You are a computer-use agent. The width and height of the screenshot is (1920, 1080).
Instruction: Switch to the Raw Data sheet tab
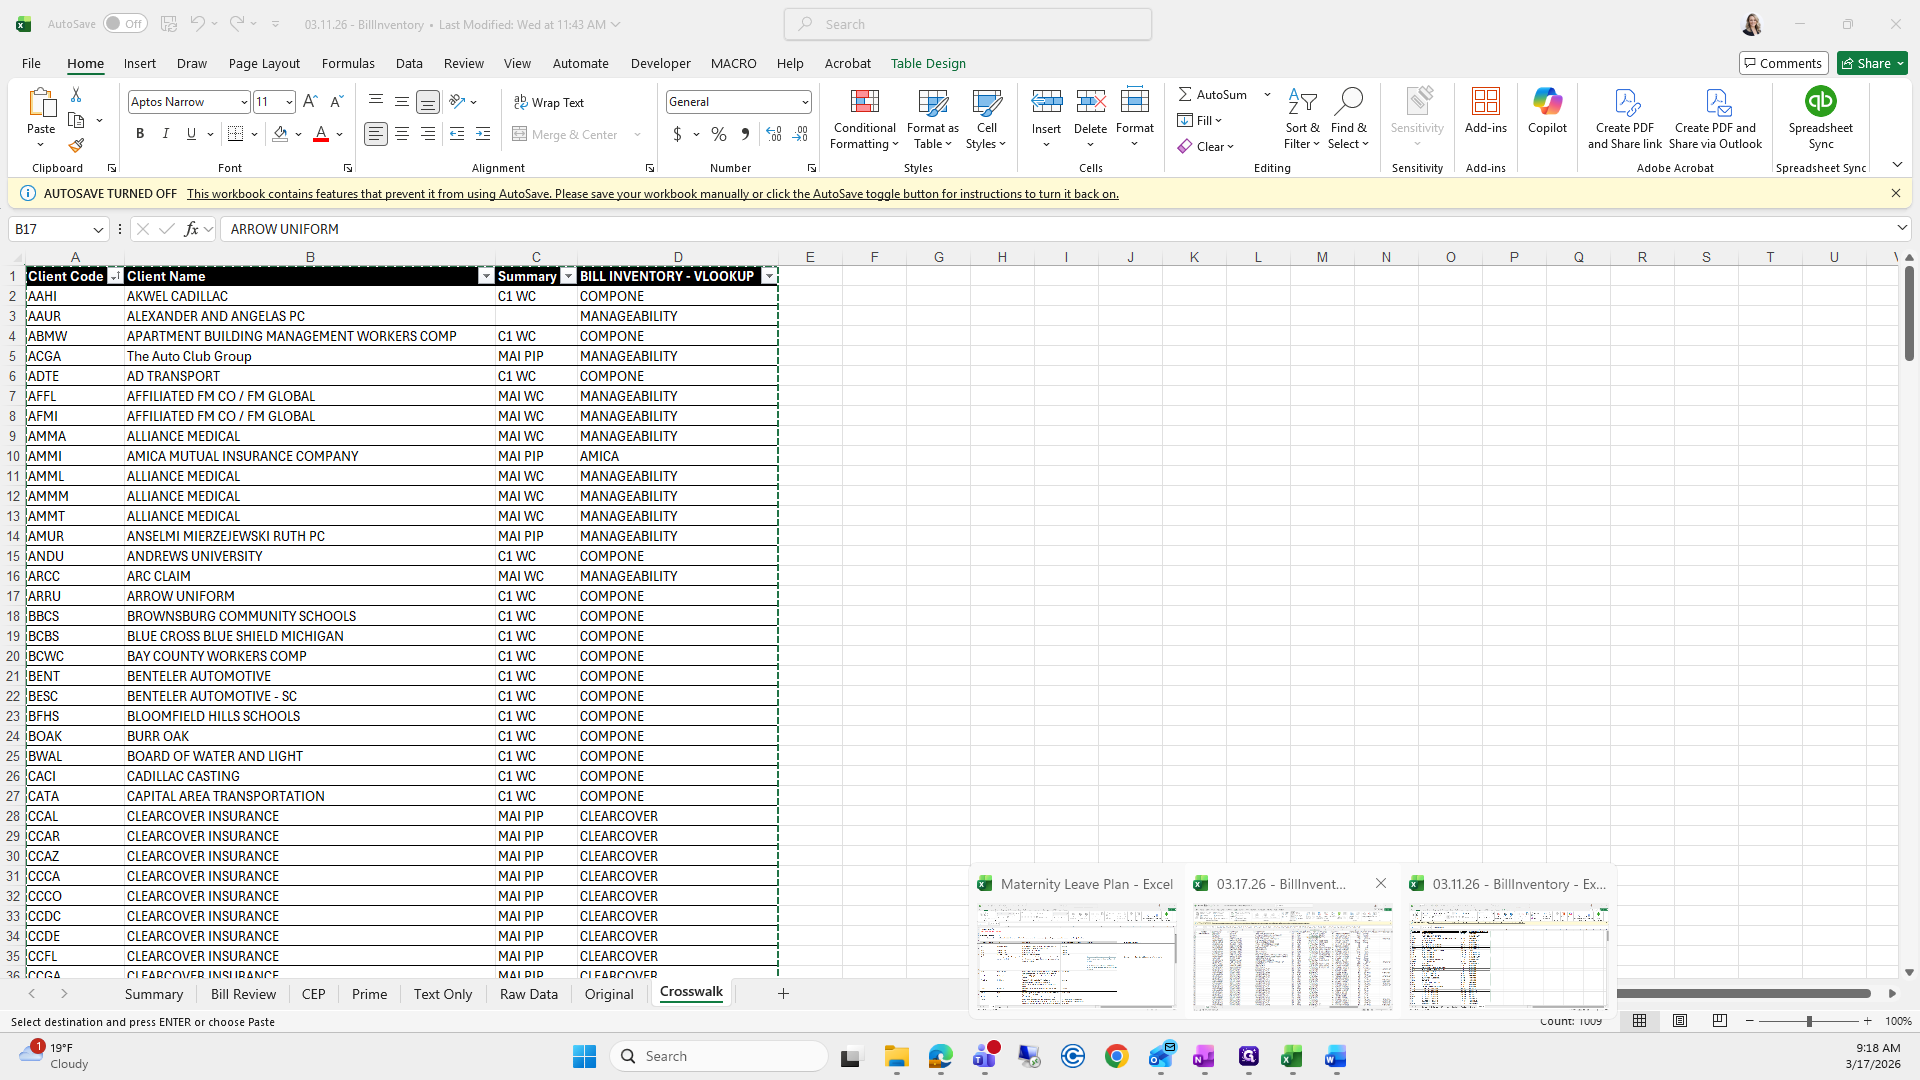[x=528, y=994]
